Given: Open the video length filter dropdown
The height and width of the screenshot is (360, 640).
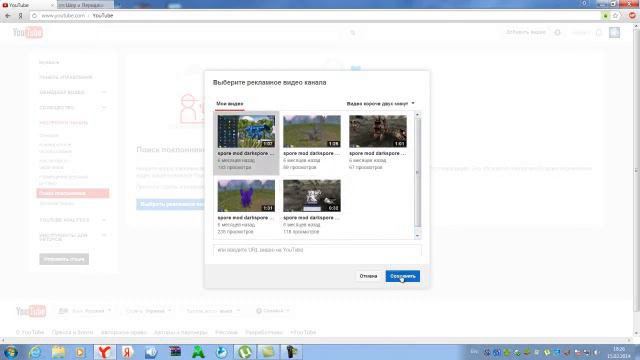Looking at the screenshot, I should click(380, 104).
